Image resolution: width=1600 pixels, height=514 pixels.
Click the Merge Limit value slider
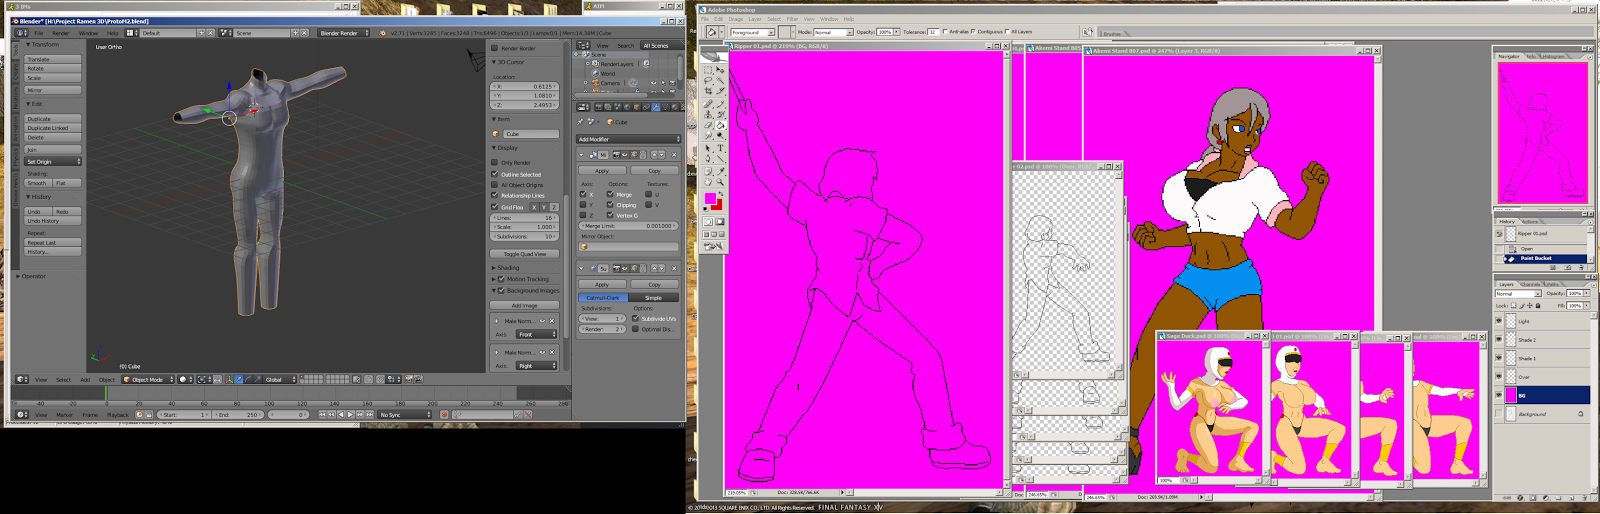pos(629,226)
